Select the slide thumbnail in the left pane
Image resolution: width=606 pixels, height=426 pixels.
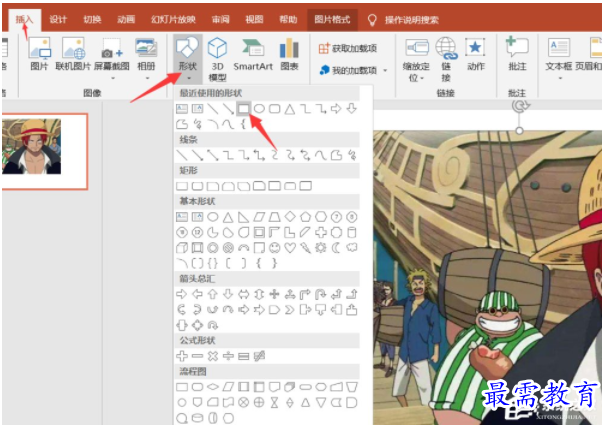[x=44, y=151]
